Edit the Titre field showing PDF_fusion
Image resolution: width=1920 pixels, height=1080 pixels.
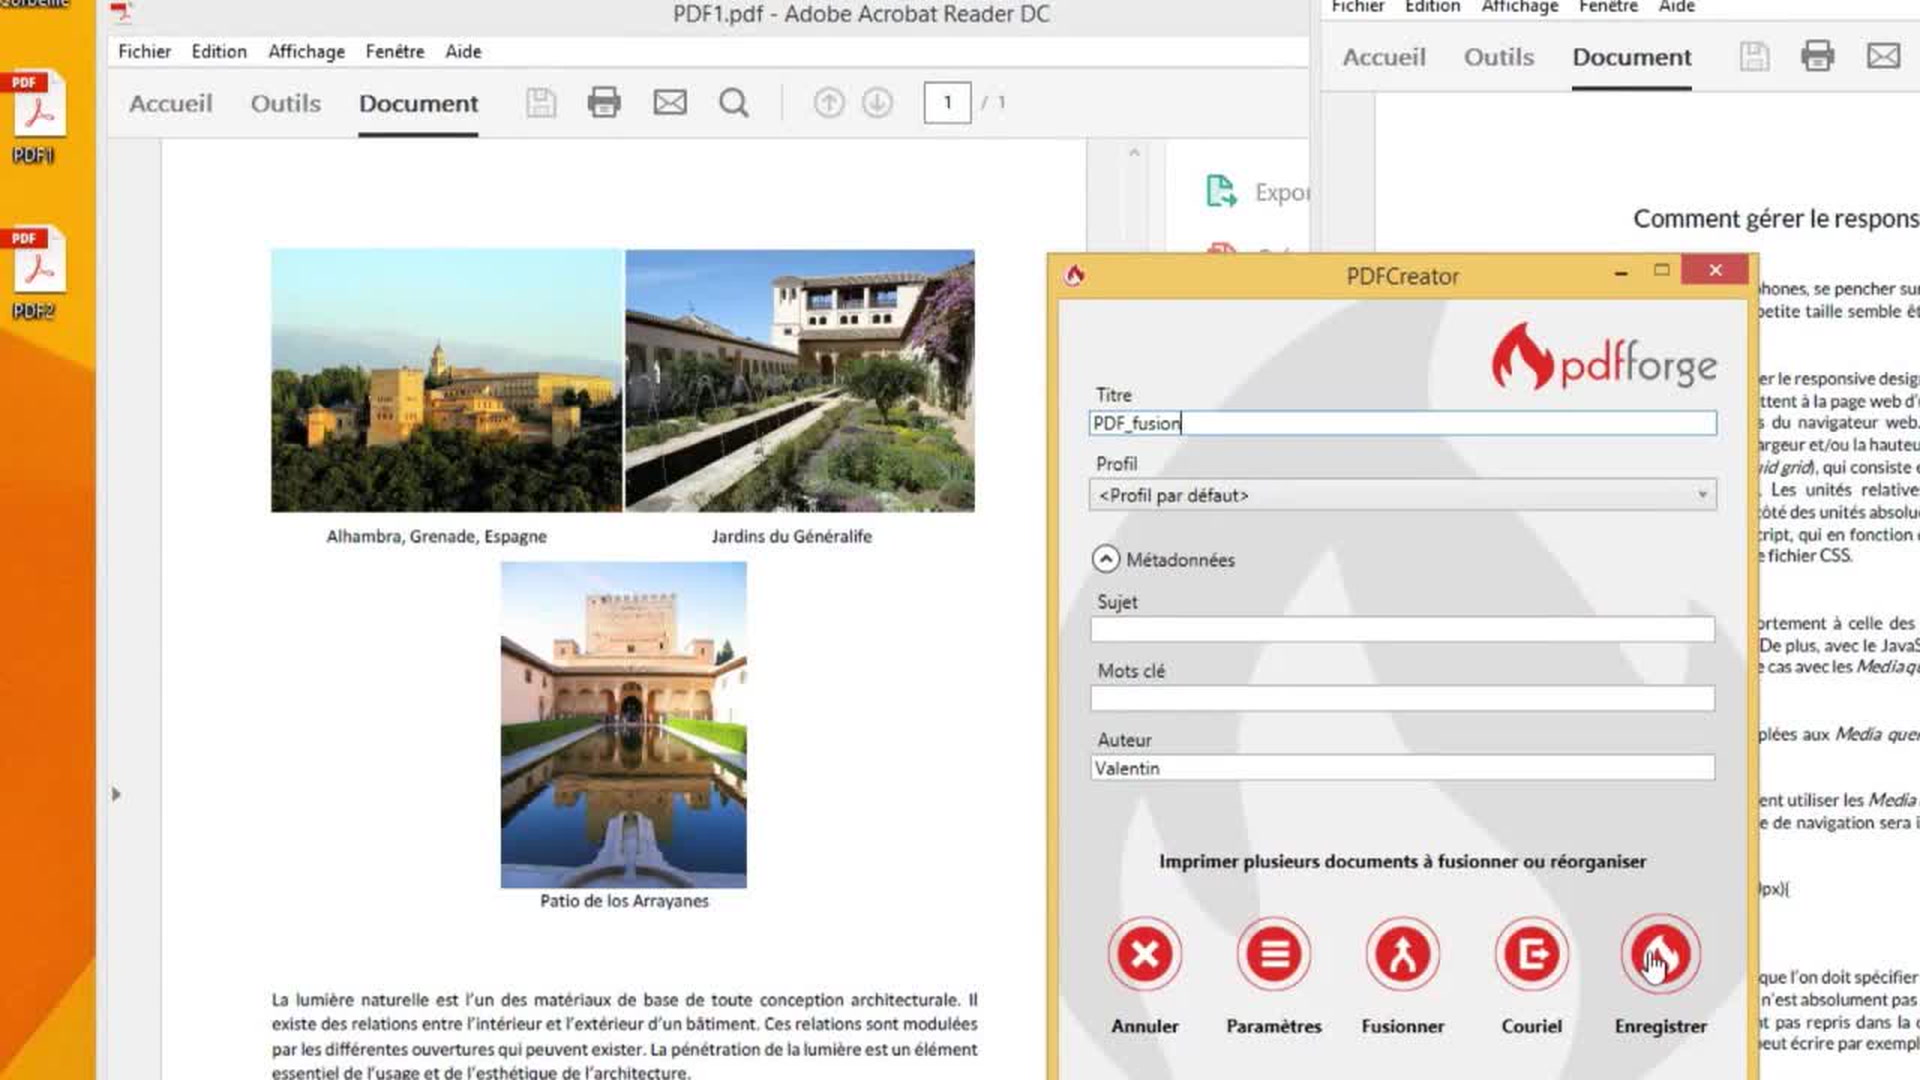[1400, 423]
